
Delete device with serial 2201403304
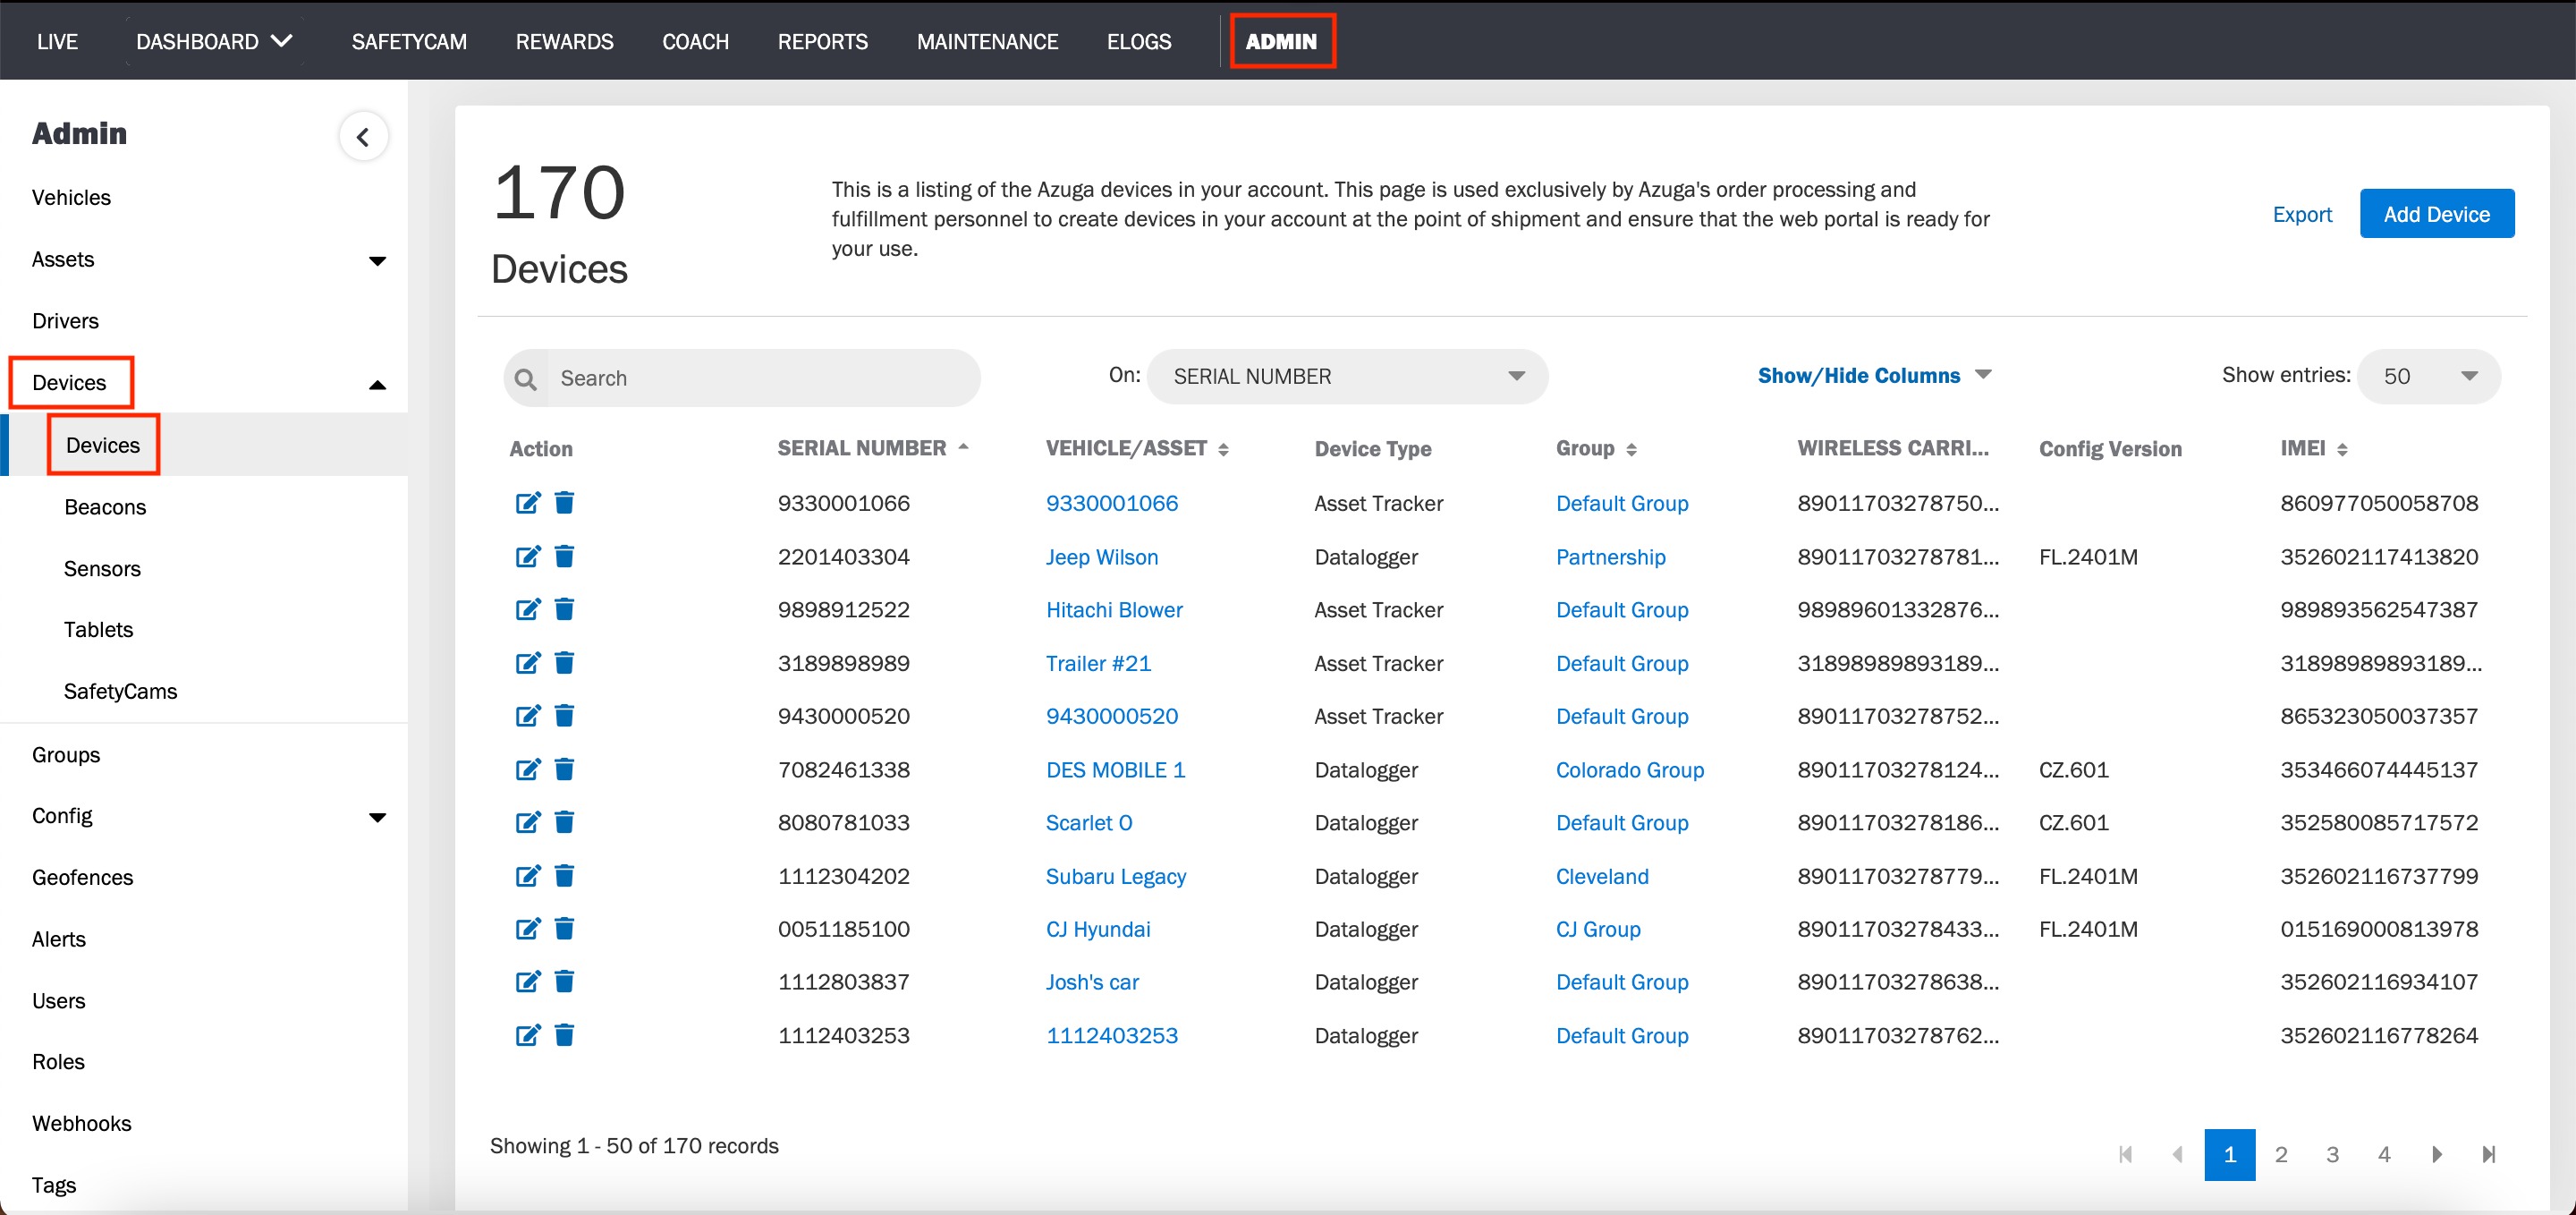coord(564,556)
